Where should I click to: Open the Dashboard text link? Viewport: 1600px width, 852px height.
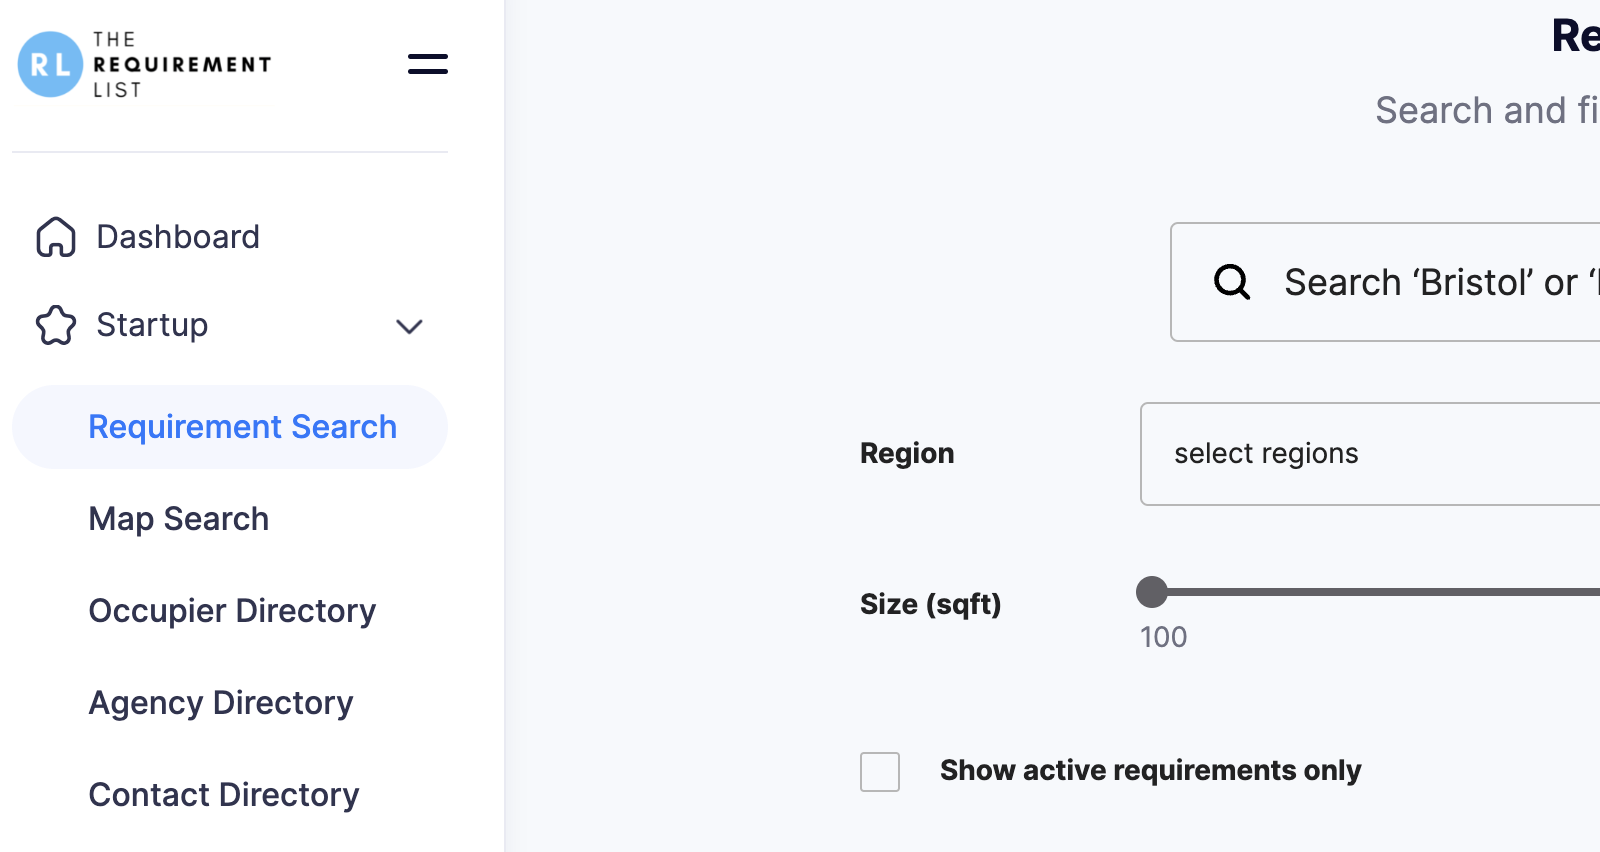tap(178, 237)
